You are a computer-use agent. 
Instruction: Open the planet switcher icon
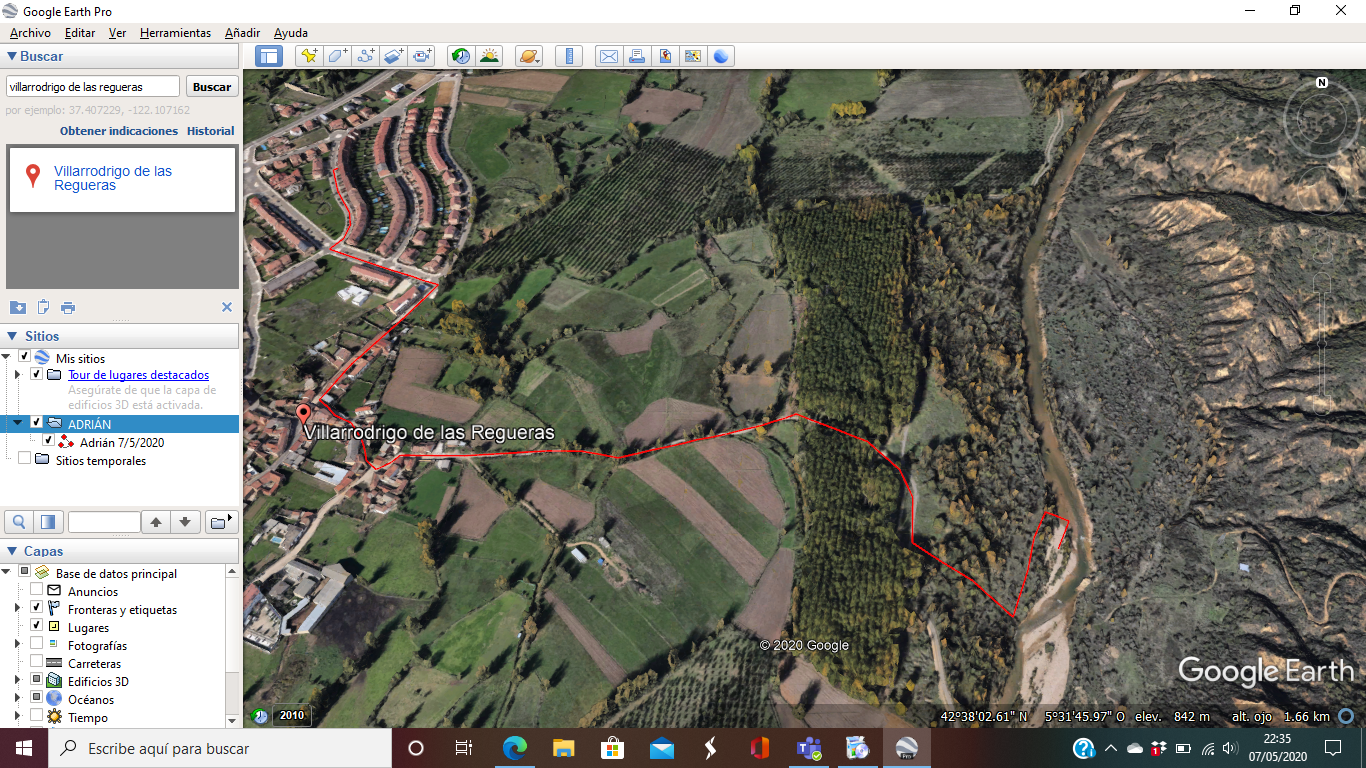tap(528, 56)
